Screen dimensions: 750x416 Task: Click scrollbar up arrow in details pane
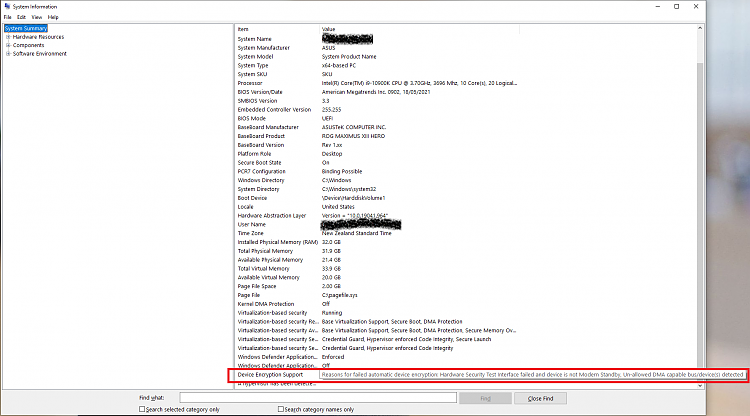coord(700,28)
